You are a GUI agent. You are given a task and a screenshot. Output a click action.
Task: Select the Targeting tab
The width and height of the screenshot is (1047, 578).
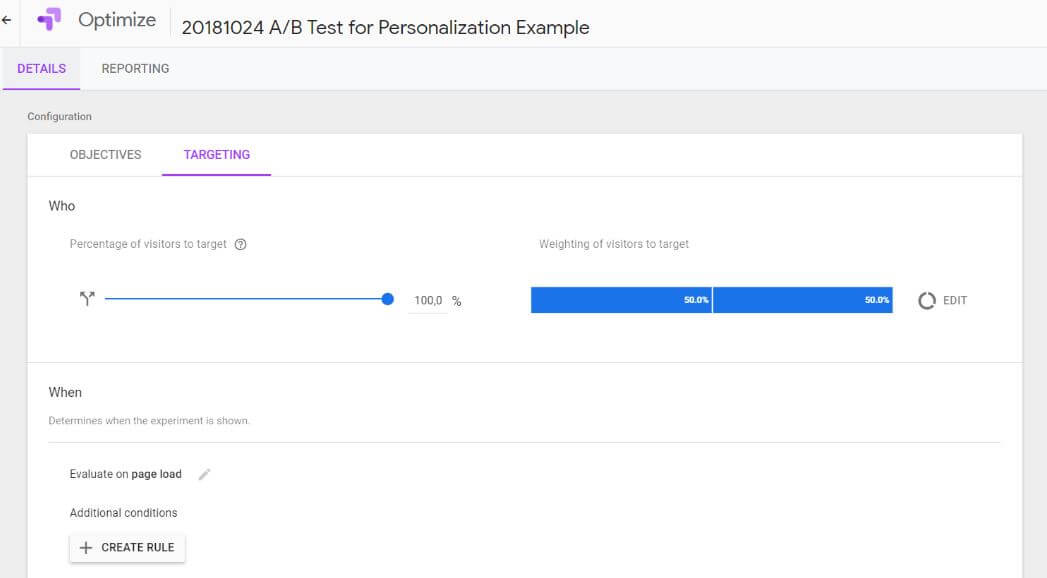217,155
